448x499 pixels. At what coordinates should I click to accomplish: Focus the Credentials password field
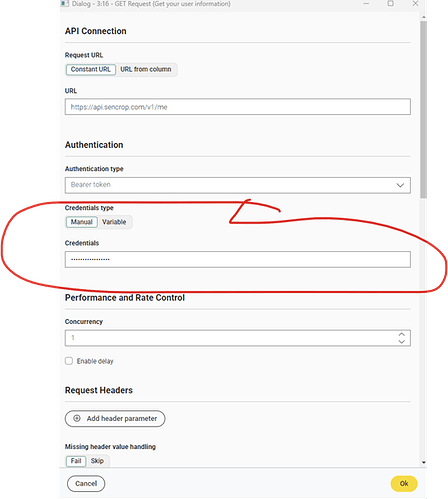tap(238, 259)
